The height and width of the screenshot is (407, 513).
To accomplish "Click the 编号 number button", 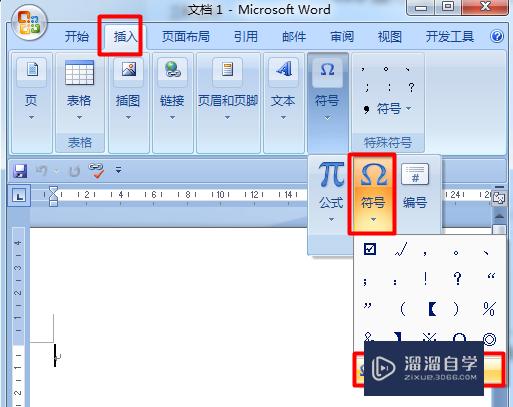I will click(x=415, y=187).
